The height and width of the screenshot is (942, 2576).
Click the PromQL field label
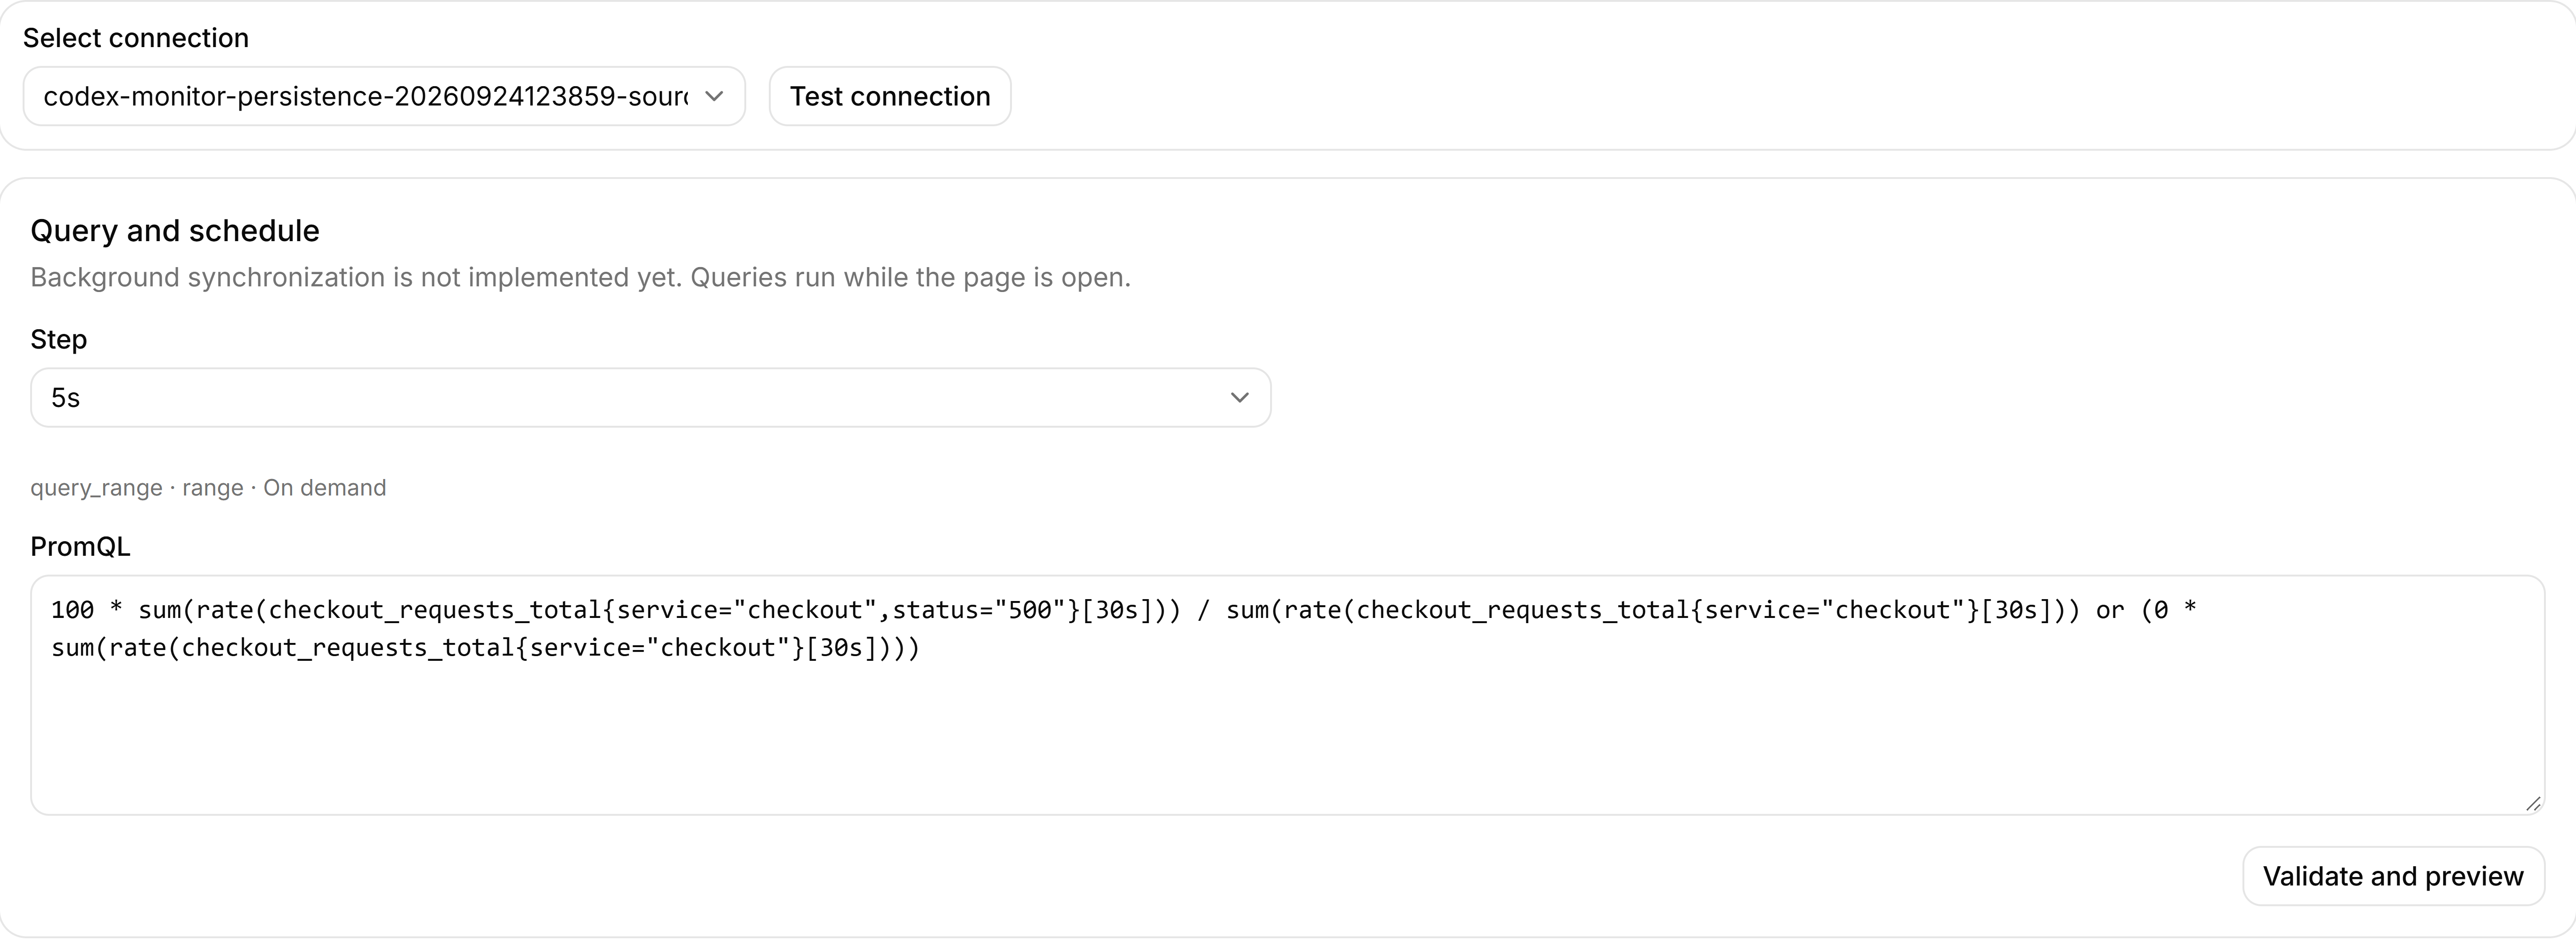pyautogui.click(x=80, y=546)
